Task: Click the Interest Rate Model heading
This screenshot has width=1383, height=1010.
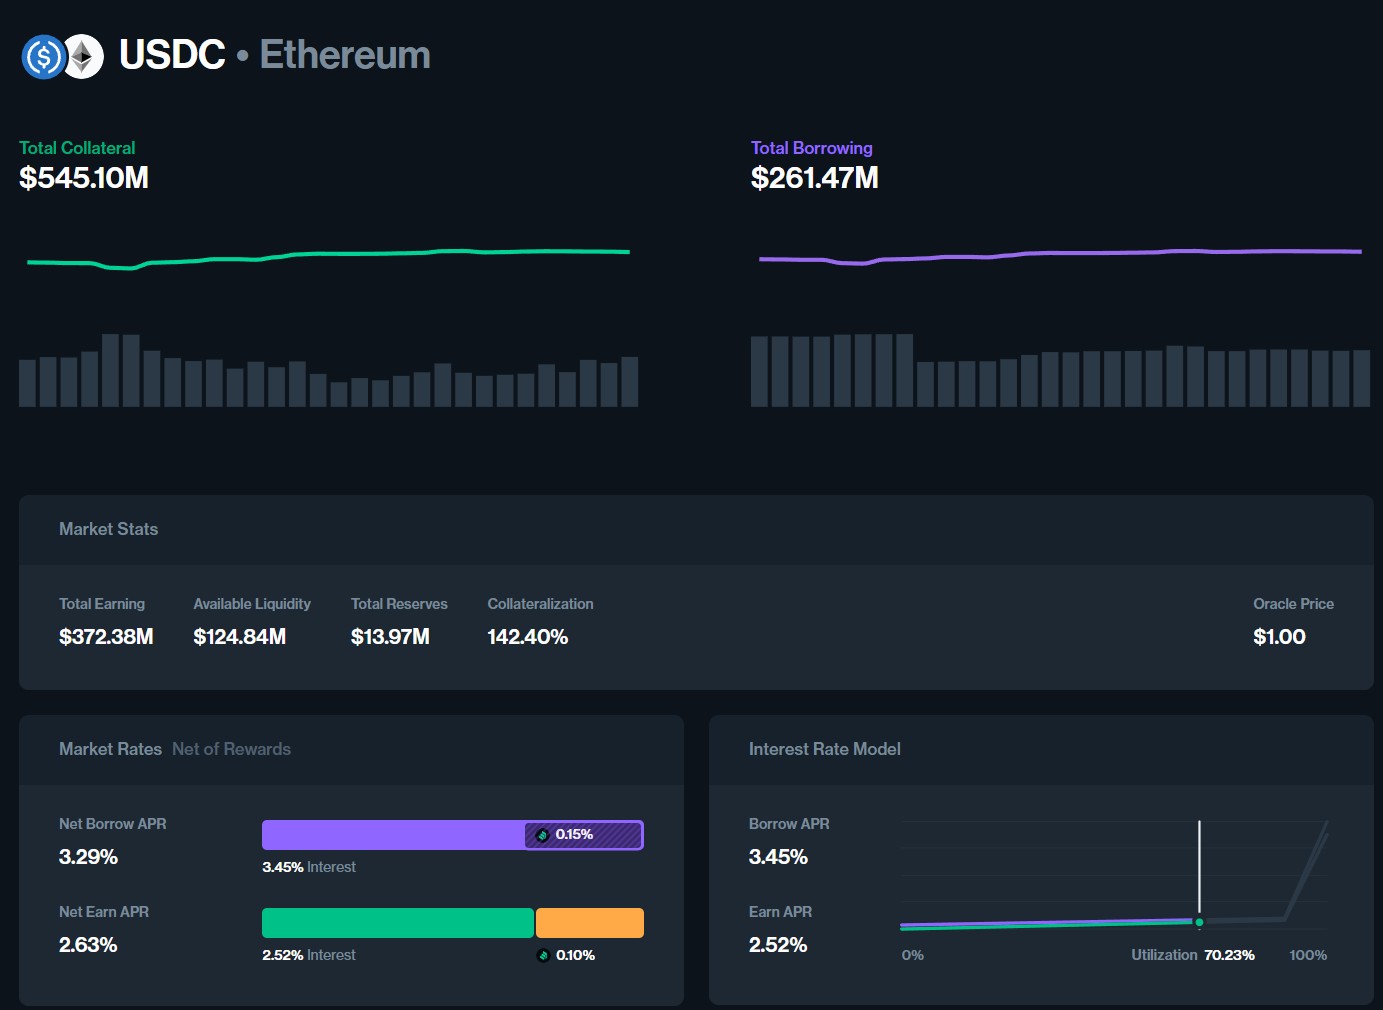Action: pos(824,749)
